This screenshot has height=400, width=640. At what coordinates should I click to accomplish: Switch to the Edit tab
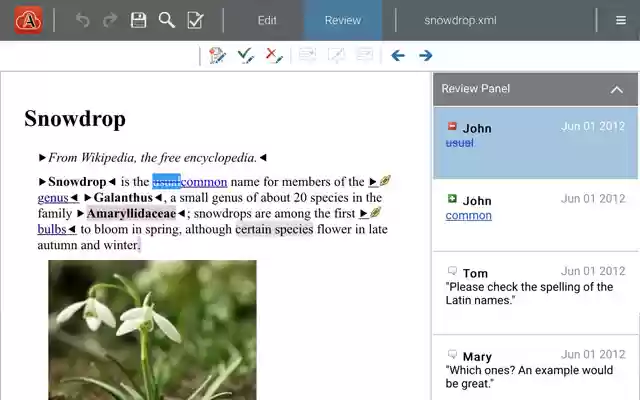(267, 20)
